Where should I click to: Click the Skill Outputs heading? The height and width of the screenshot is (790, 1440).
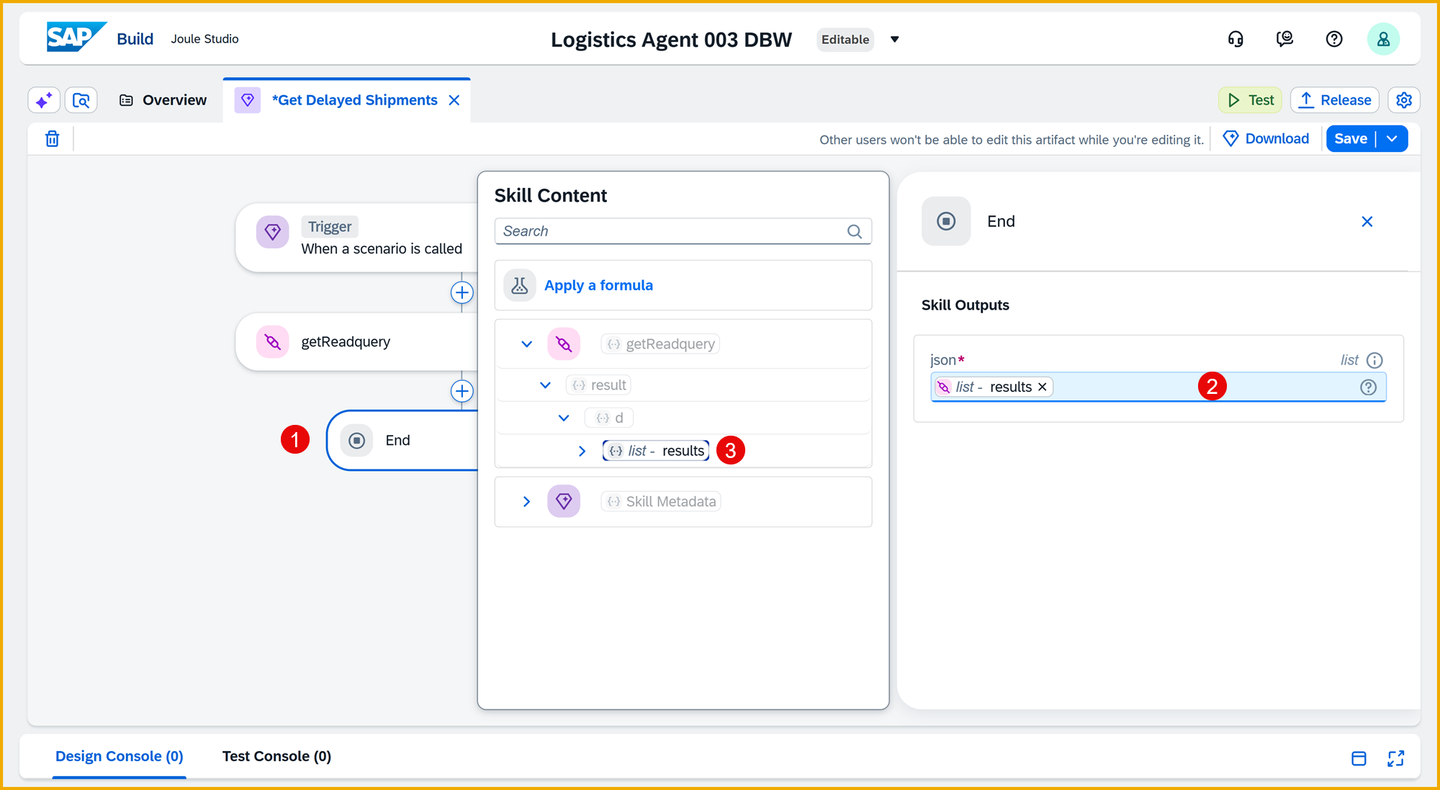(x=965, y=305)
